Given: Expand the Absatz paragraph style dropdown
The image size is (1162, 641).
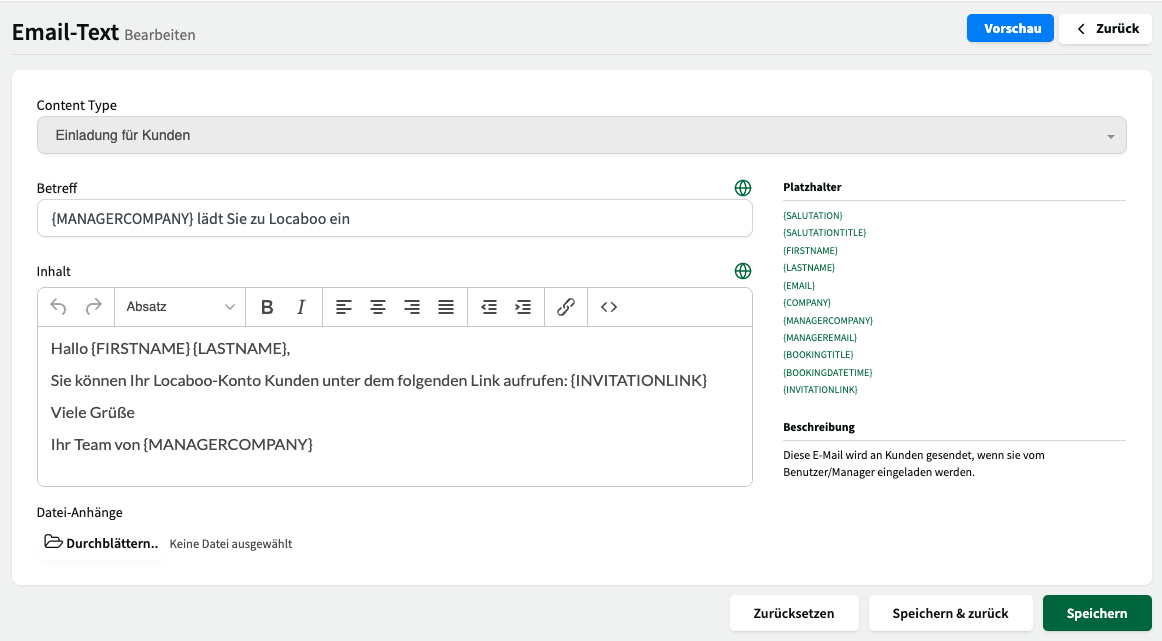Looking at the screenshot, I should tap(180, 307).
